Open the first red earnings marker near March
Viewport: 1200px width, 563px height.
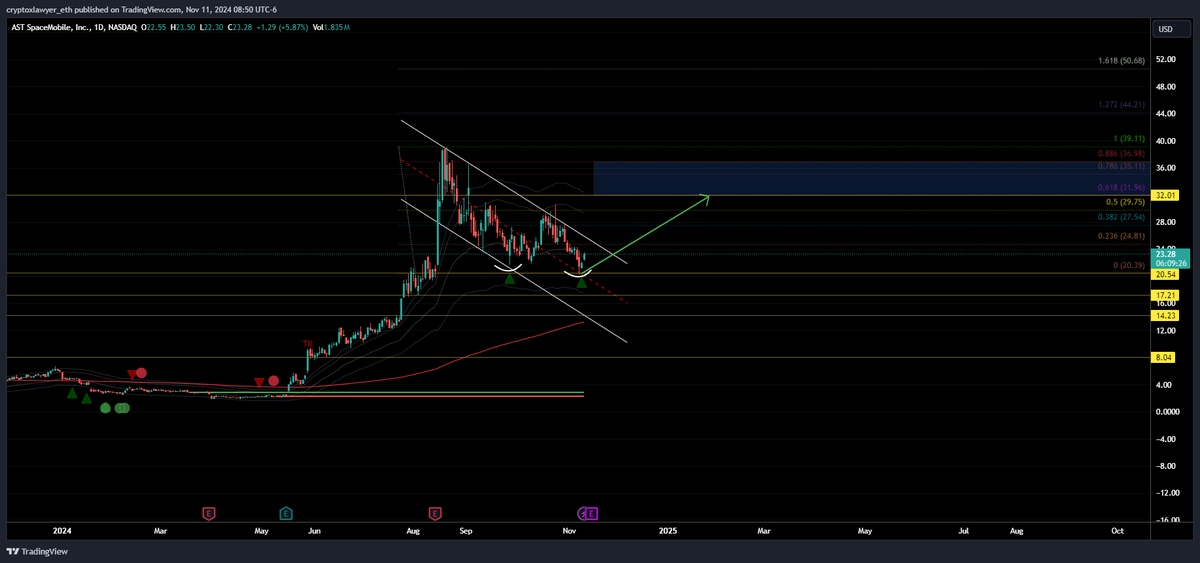(209, 513)
